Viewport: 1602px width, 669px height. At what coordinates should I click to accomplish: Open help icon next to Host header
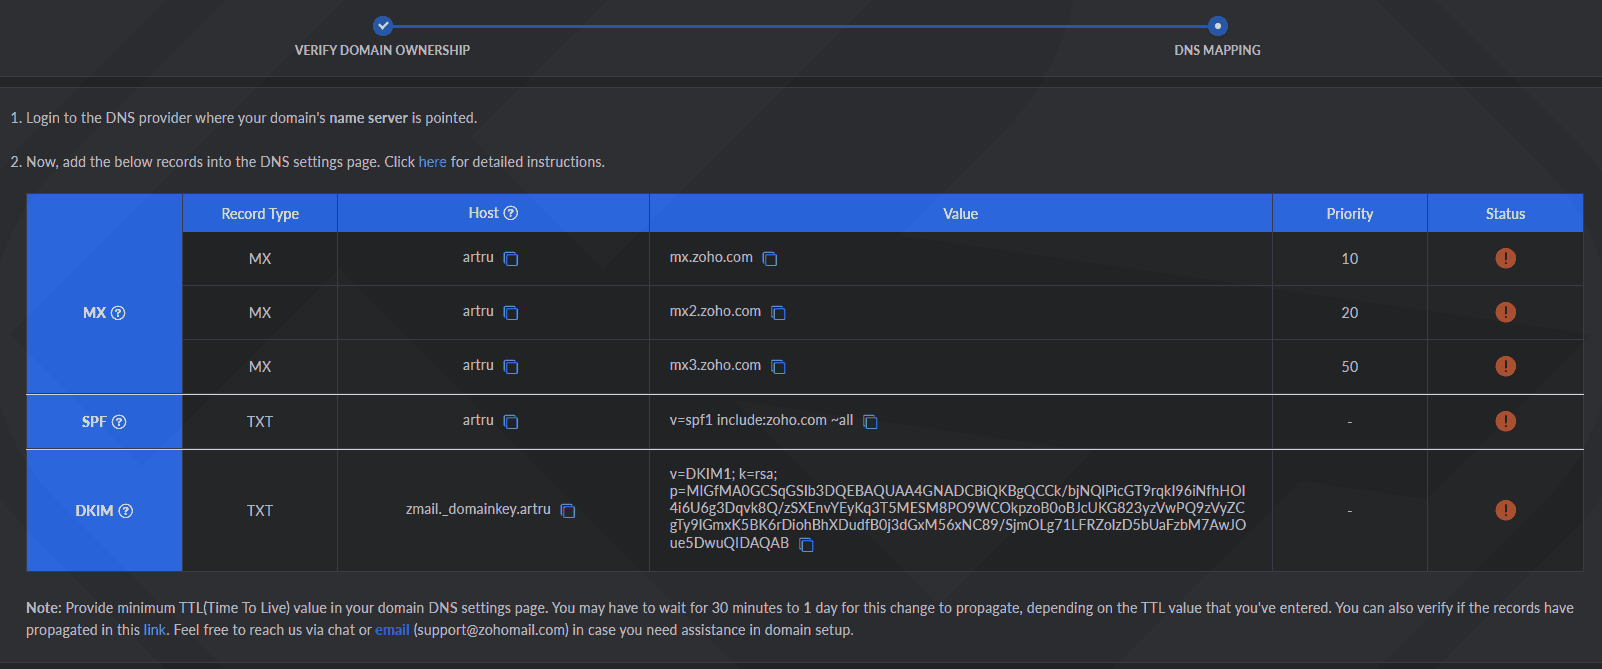(x=511, y=213)
